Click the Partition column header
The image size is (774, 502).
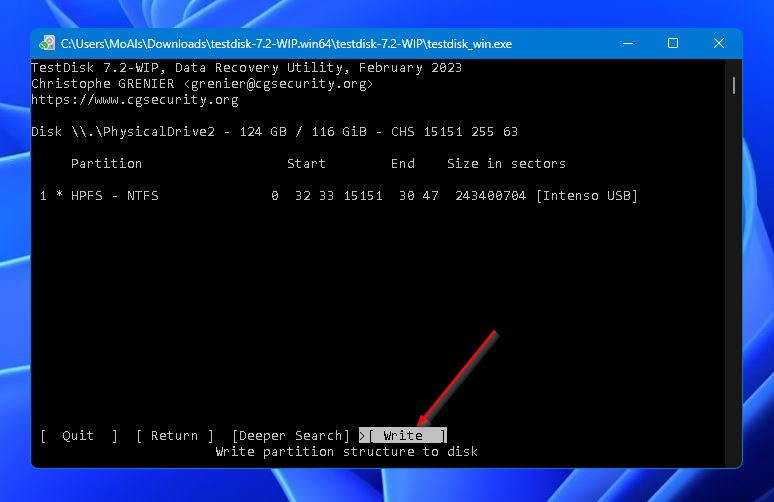click(x=106, y=164)
